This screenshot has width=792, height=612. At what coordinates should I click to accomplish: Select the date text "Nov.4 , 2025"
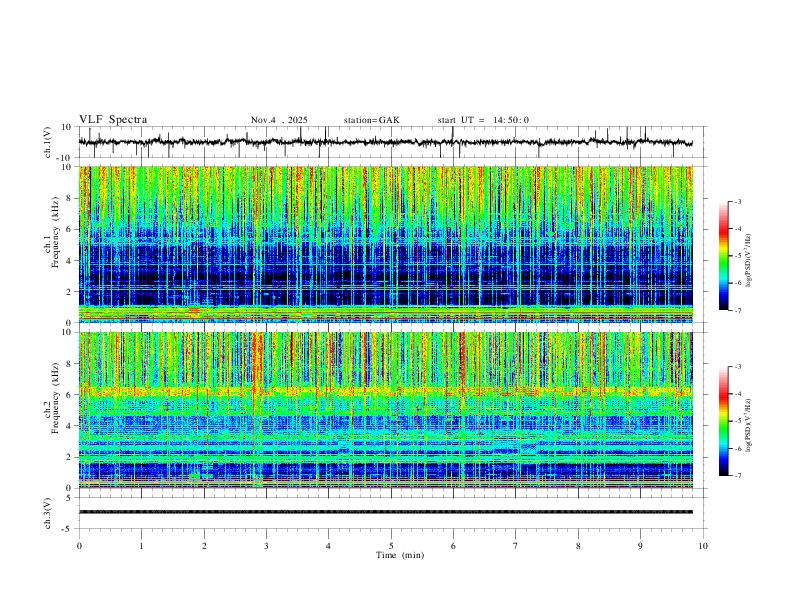(279, 120)
